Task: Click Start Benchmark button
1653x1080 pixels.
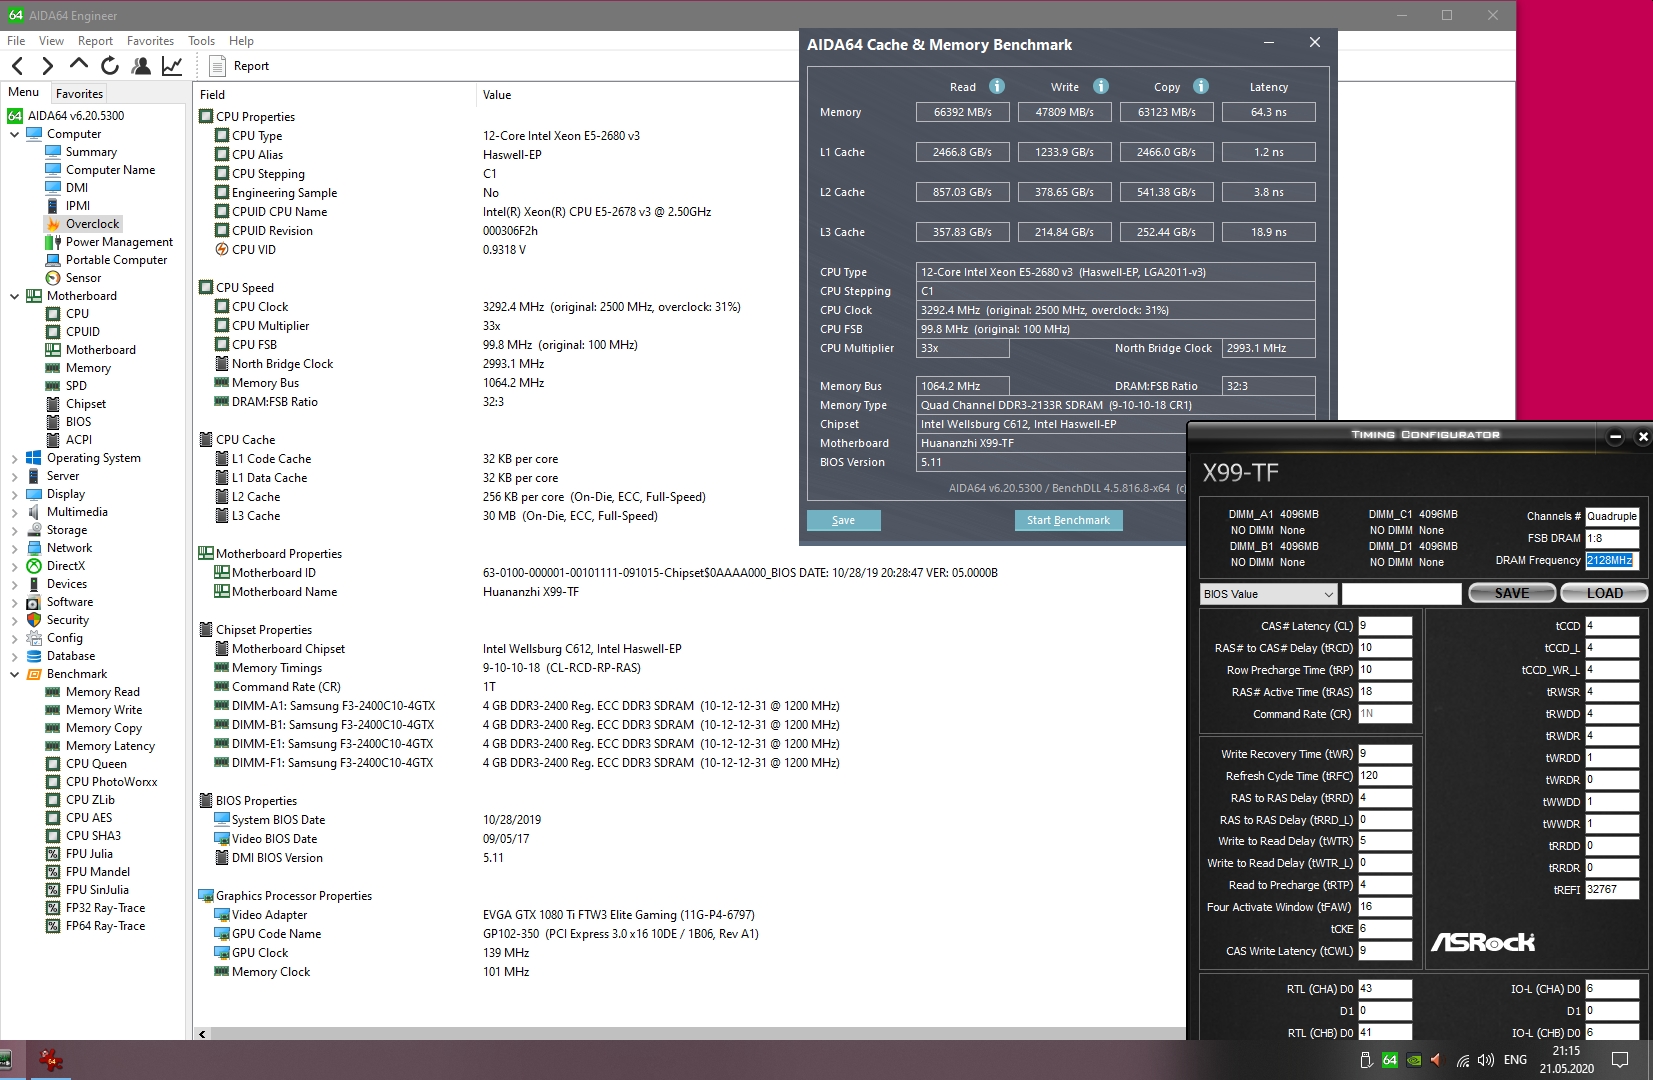Action: point(1068,520)
